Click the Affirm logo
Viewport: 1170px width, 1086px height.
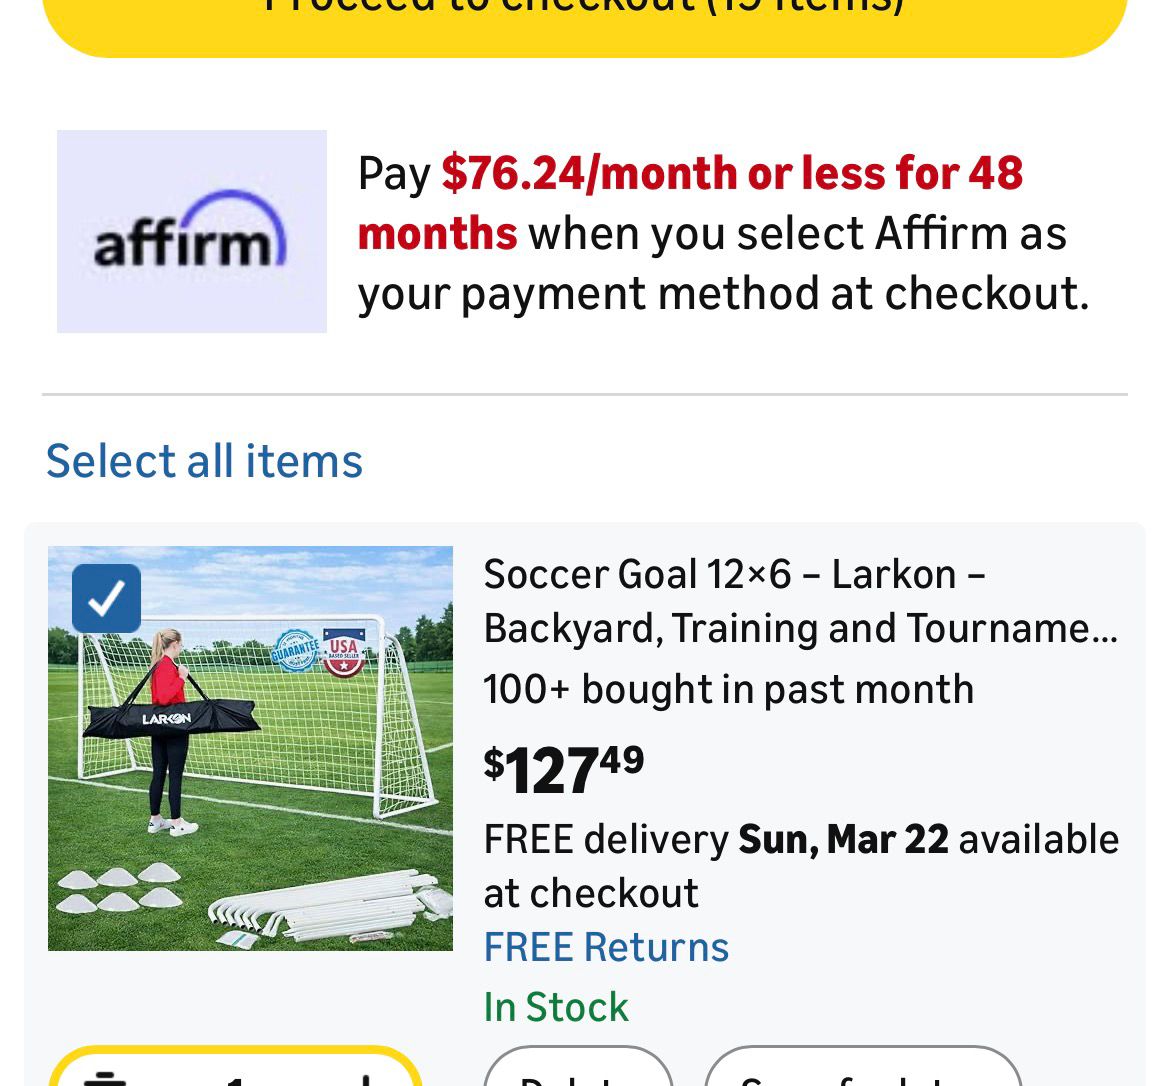[191, 231]
